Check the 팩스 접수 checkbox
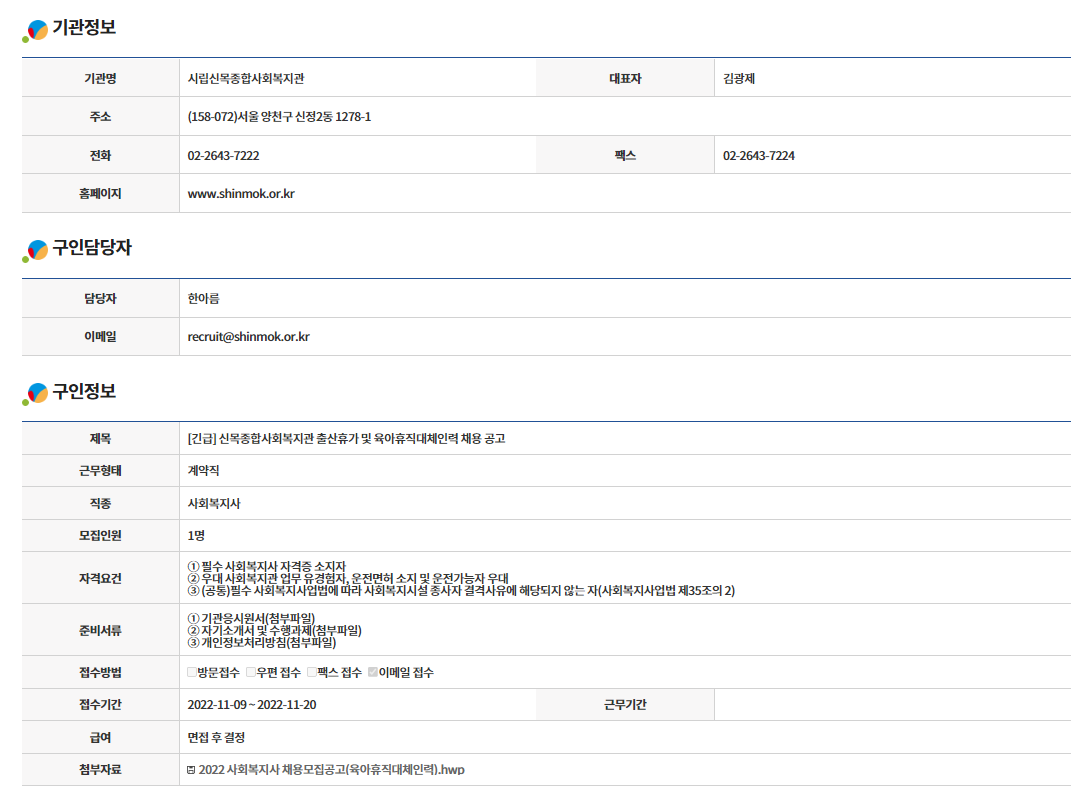 pyautogui.click(x=312, y=672)
